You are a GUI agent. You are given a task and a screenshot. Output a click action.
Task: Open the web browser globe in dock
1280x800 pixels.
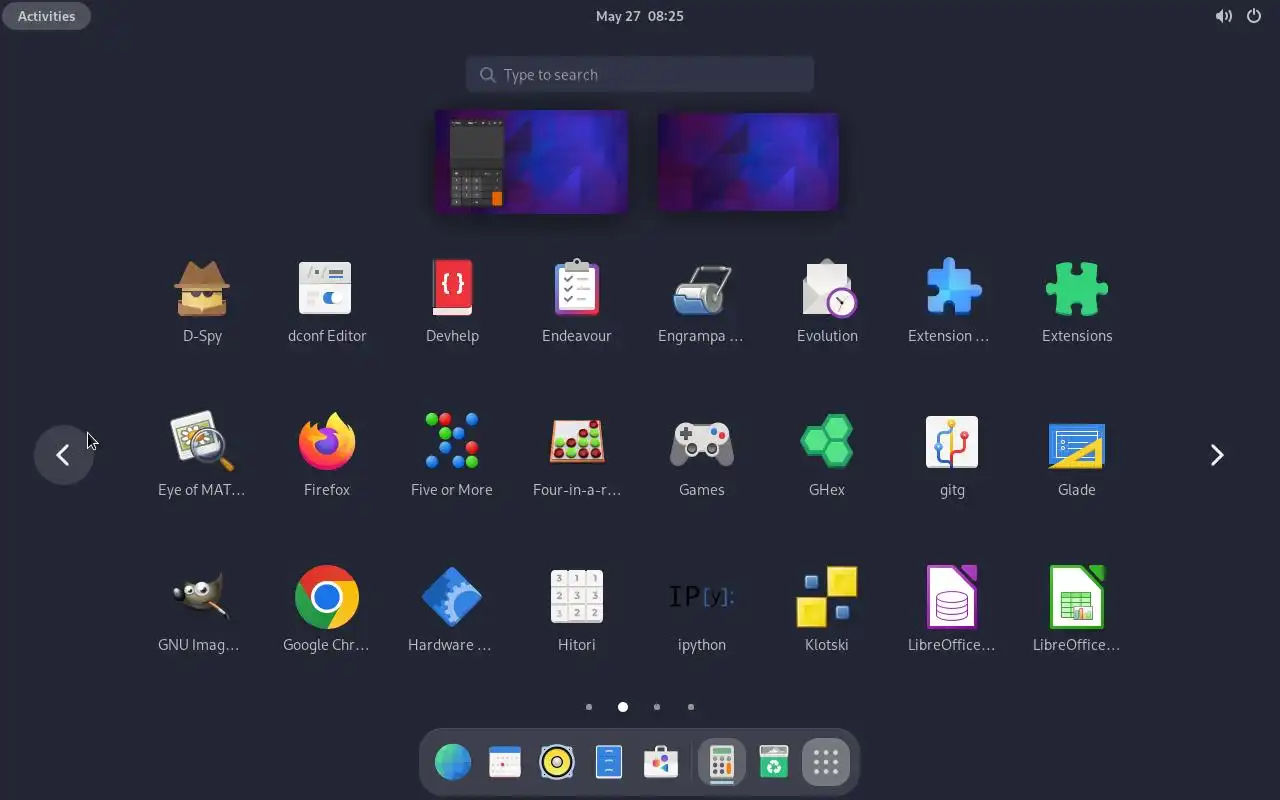coord(453,762)
